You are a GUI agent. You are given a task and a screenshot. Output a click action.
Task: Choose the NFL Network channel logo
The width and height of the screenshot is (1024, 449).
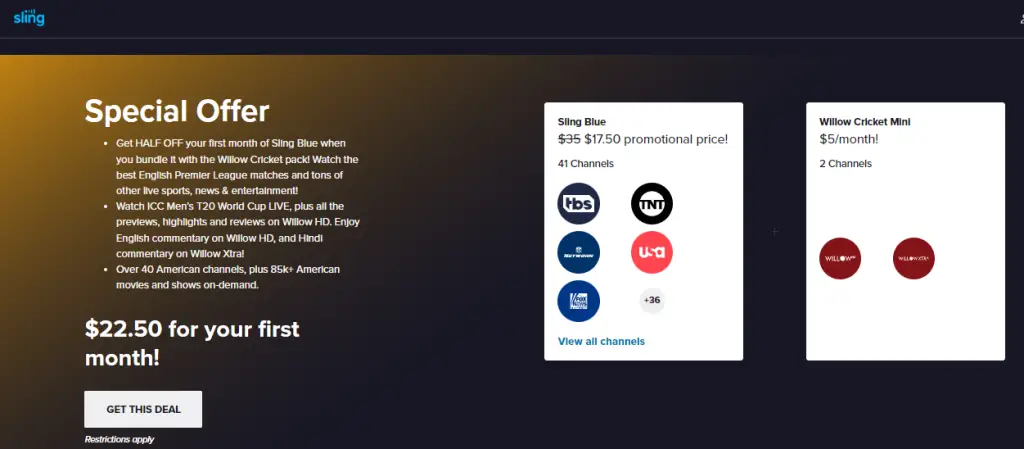coord(579,252)
